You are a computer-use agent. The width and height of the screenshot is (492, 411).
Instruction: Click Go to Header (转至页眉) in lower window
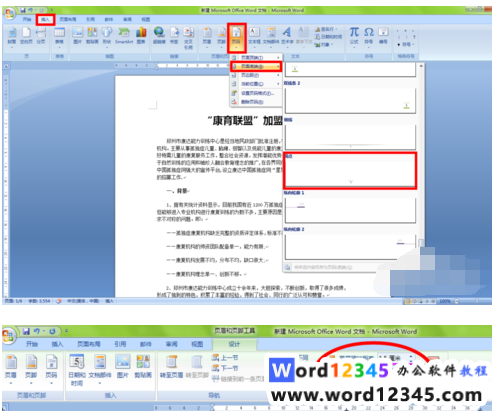(x=171, y=367)
